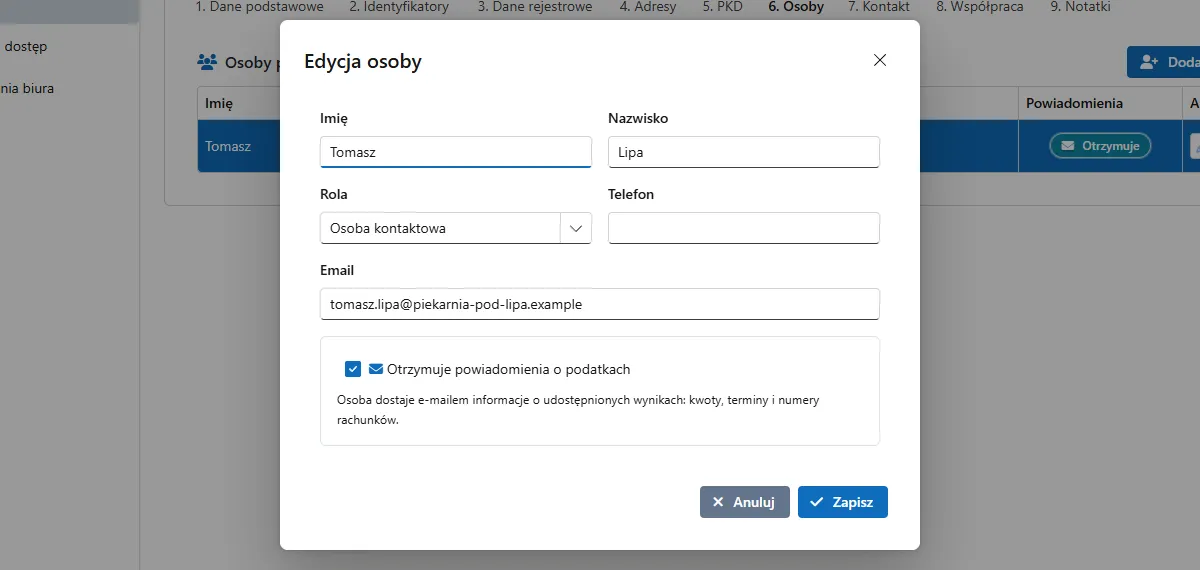Open the 8. Współpraca tab
1200x570 pixels.
[981, 7]
